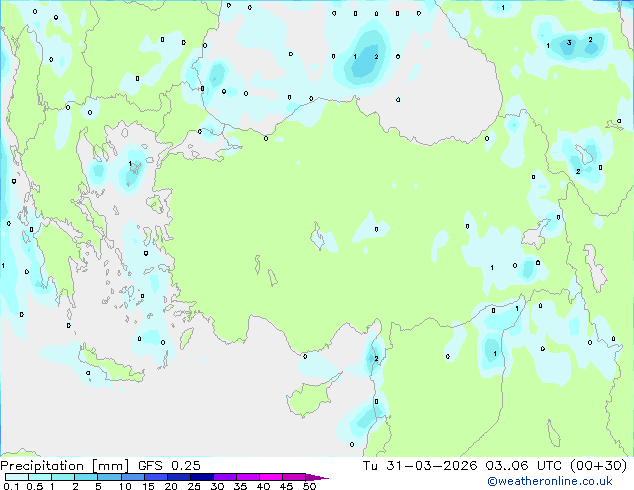Pick the 0.1–0.5 mm legend swatch
634x490 pixels.
17,477
